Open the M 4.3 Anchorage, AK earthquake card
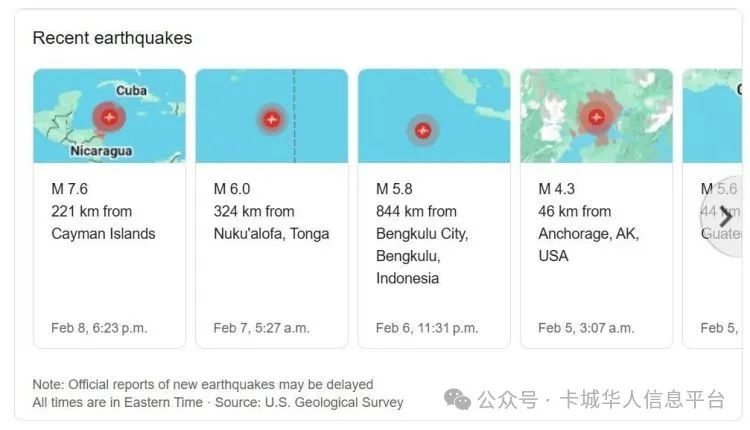The width and height of the screenshot is (750, 430). [x=596, y=209]
